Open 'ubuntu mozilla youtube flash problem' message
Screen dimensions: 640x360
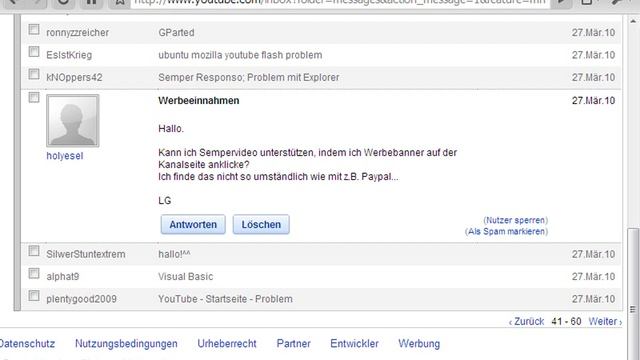(240, 55)
